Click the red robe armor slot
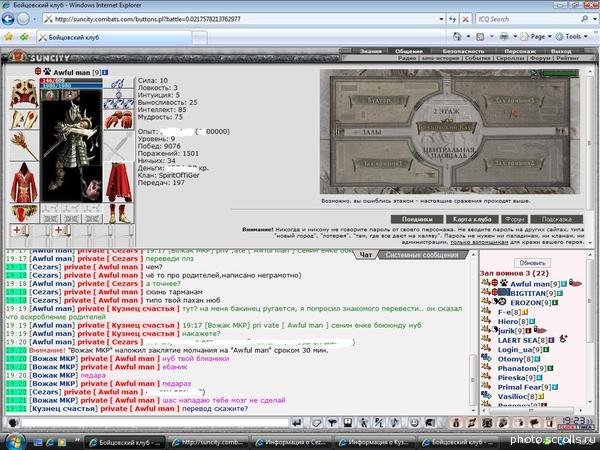Image resolution: width=600 pixels, height=450 pixels. (x=24, y=182)
